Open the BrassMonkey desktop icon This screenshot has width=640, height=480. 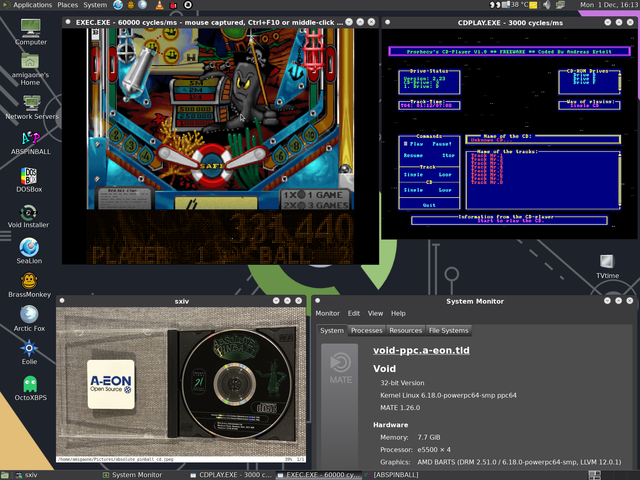29,283
